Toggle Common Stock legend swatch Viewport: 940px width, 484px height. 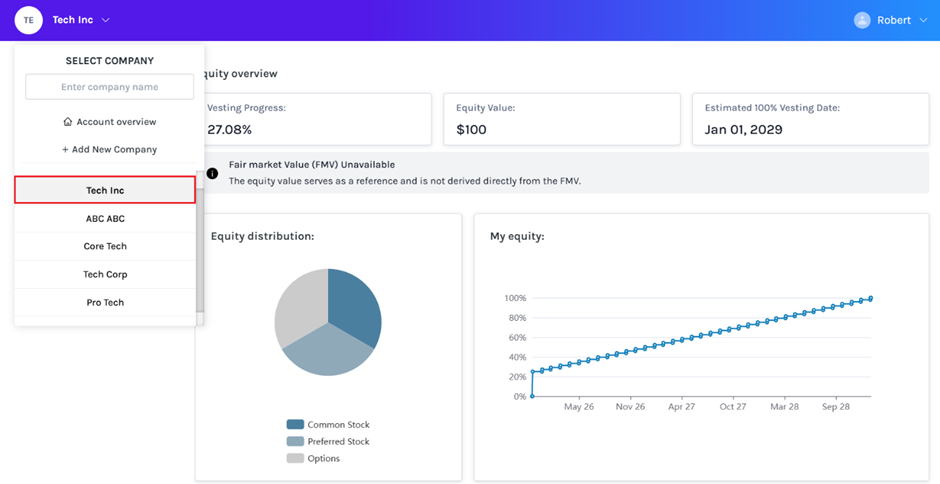pos(295,425)
